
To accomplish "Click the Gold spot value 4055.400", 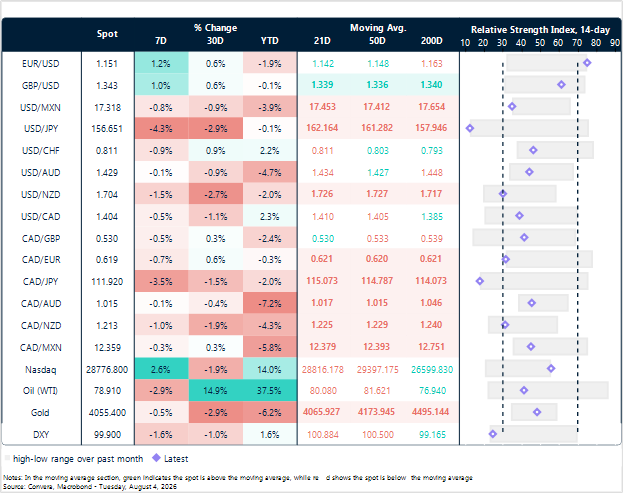I will pyautogui.click(x=108, y=413).
